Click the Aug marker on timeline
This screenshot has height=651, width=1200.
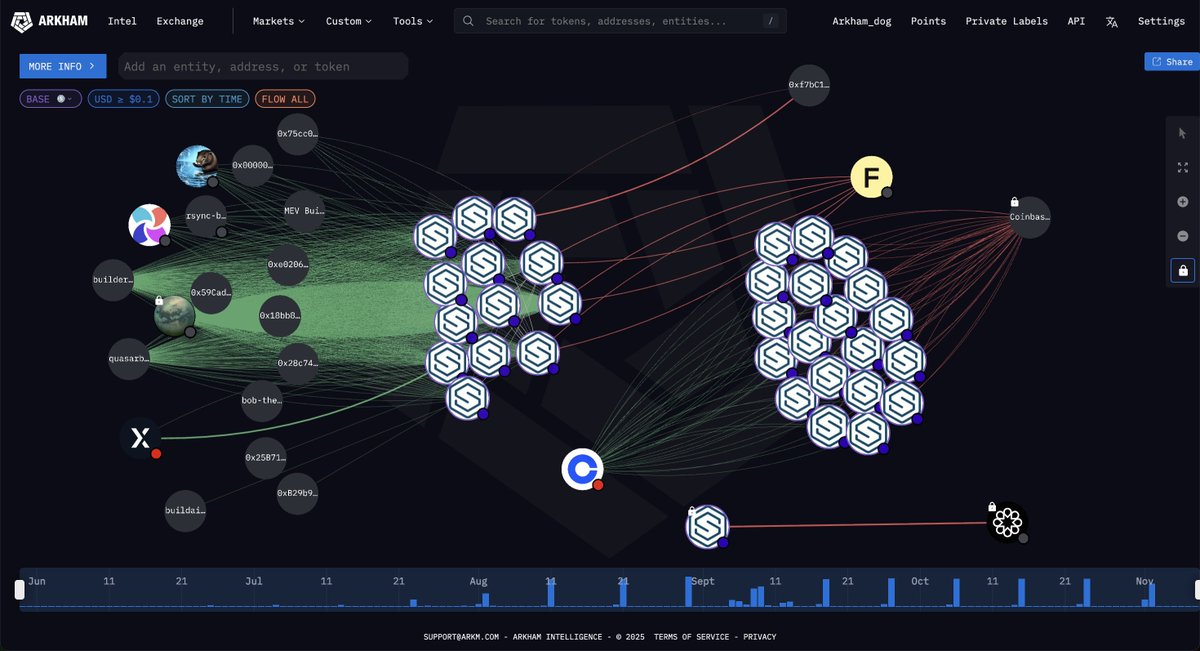click(x=478, y=581)
